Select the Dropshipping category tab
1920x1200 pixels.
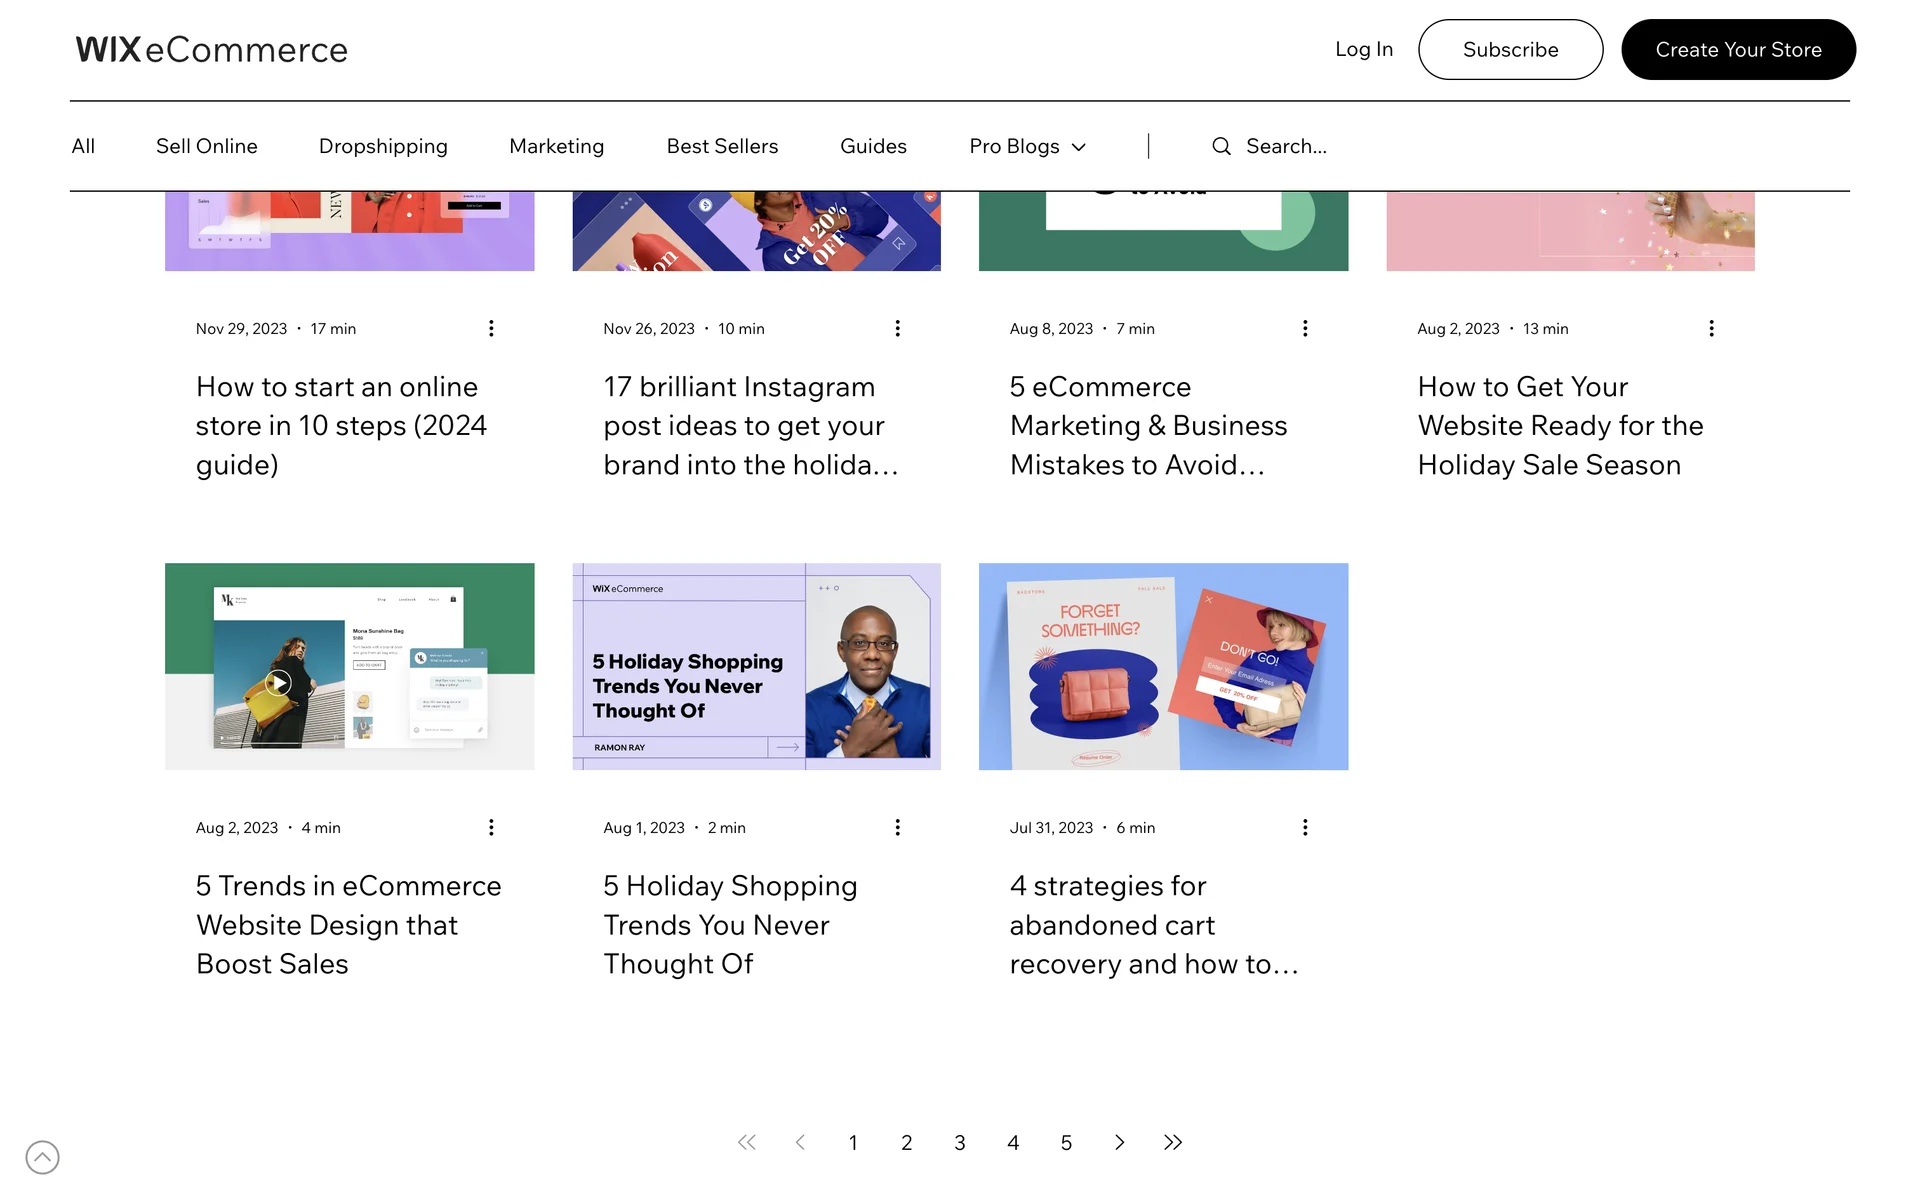383,146
